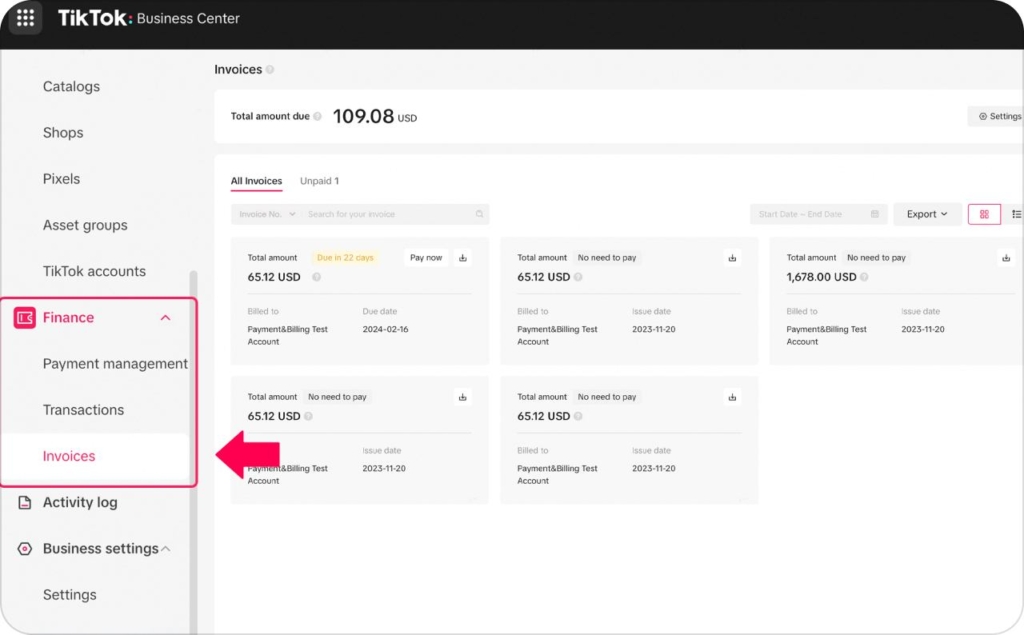This screenshot has width=1024, height=635.
Task: Enable the card grid view
Action: (x=984, y=213)
